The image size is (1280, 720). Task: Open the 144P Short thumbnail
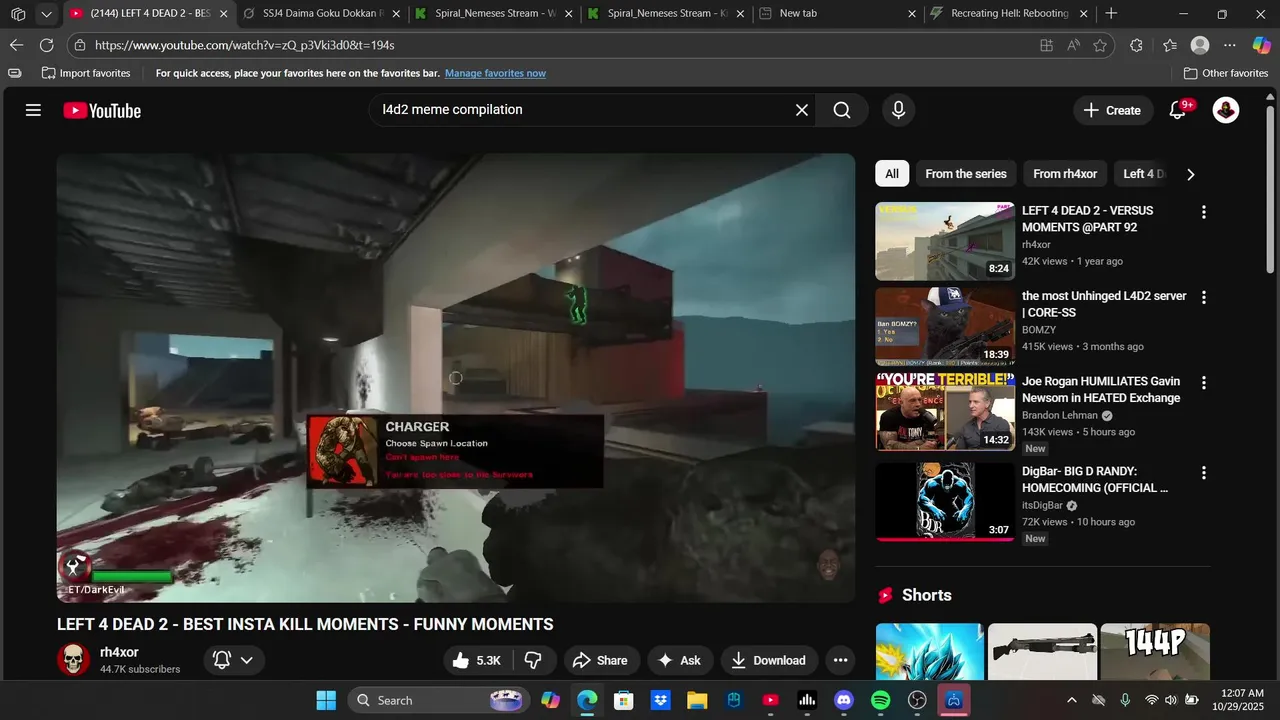coord(1155,652)
